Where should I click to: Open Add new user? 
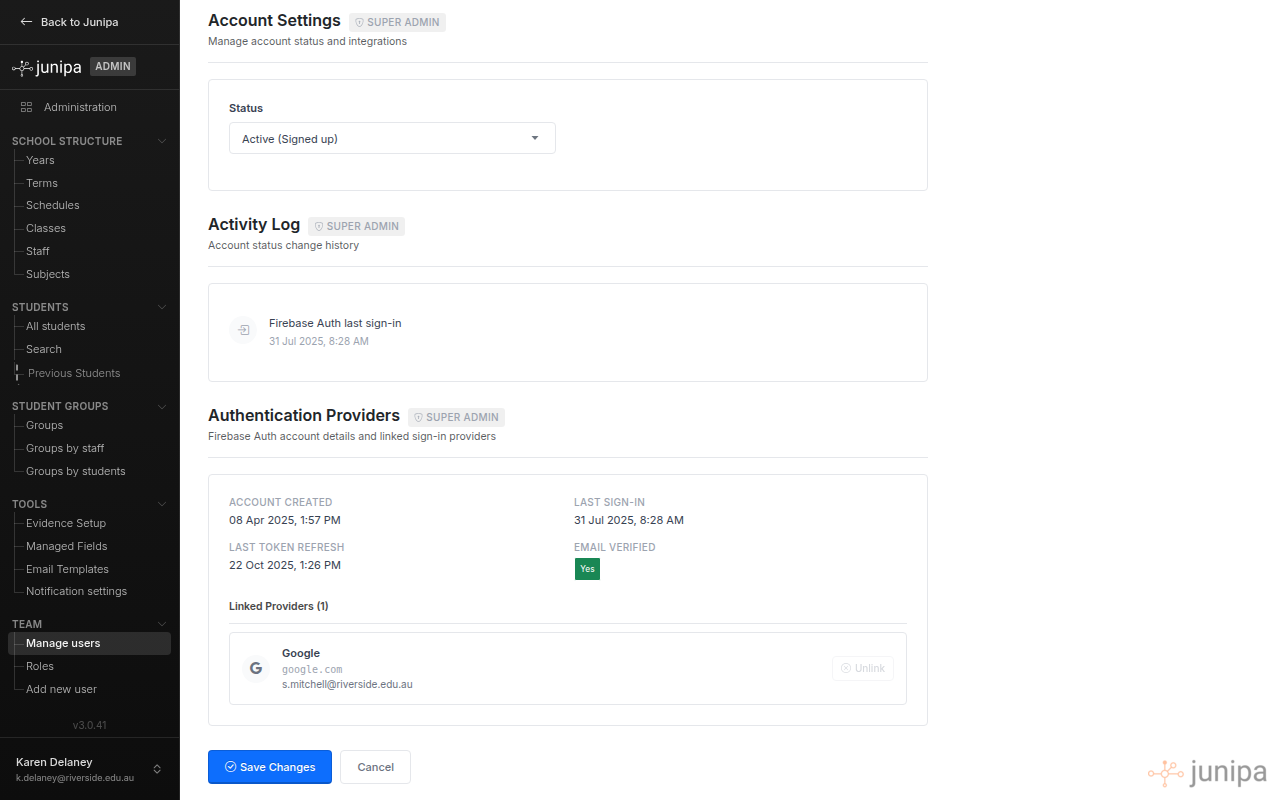click(x=61, y=689)
